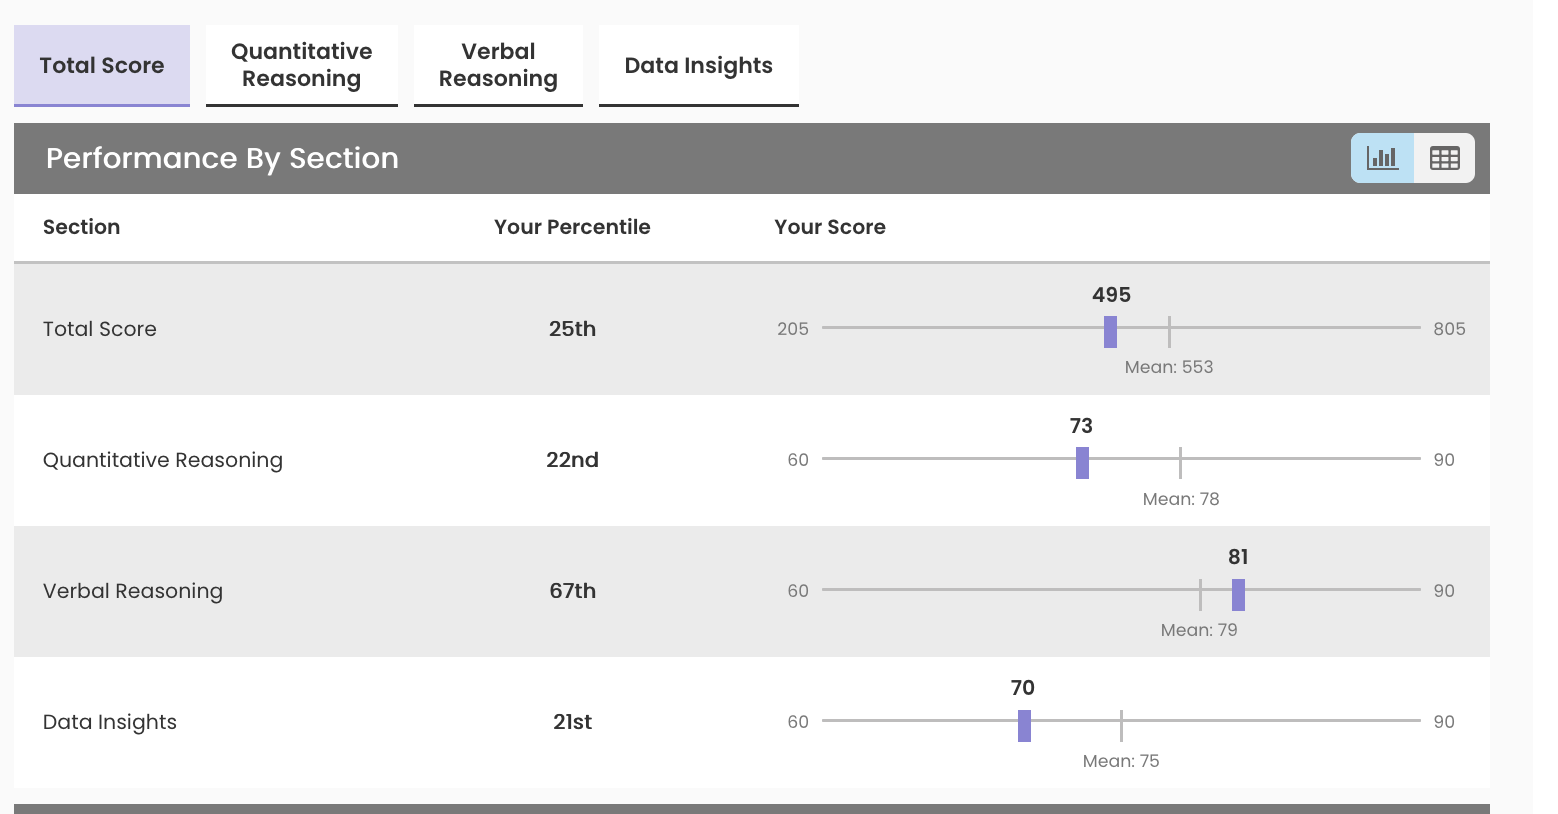Viewport: 1558px width, 814px height.
Task: Select the Verbal Reasoning tab
Action: 498,65
